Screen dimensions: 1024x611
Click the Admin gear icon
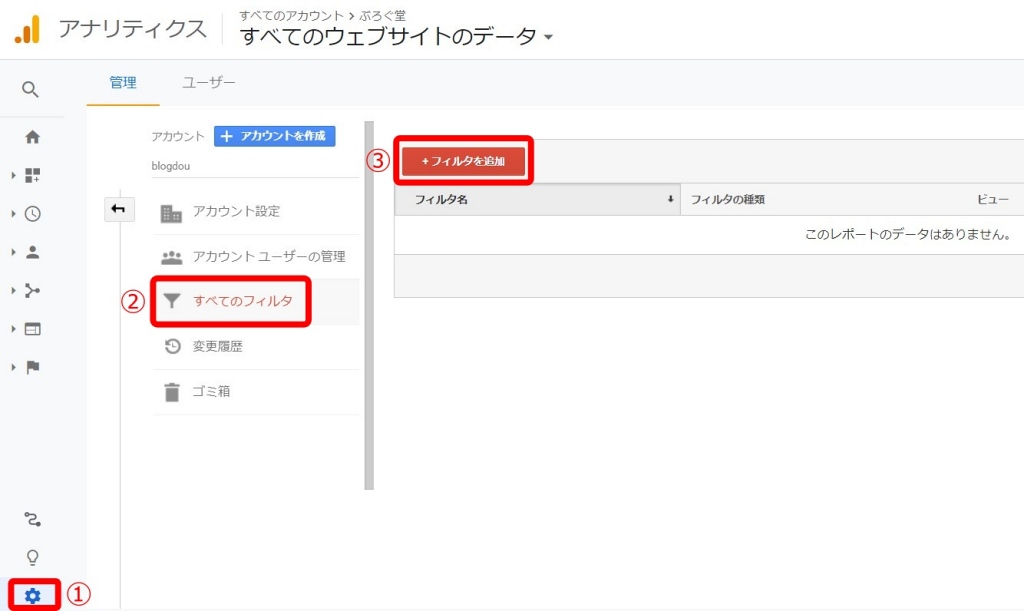point(32,596)
